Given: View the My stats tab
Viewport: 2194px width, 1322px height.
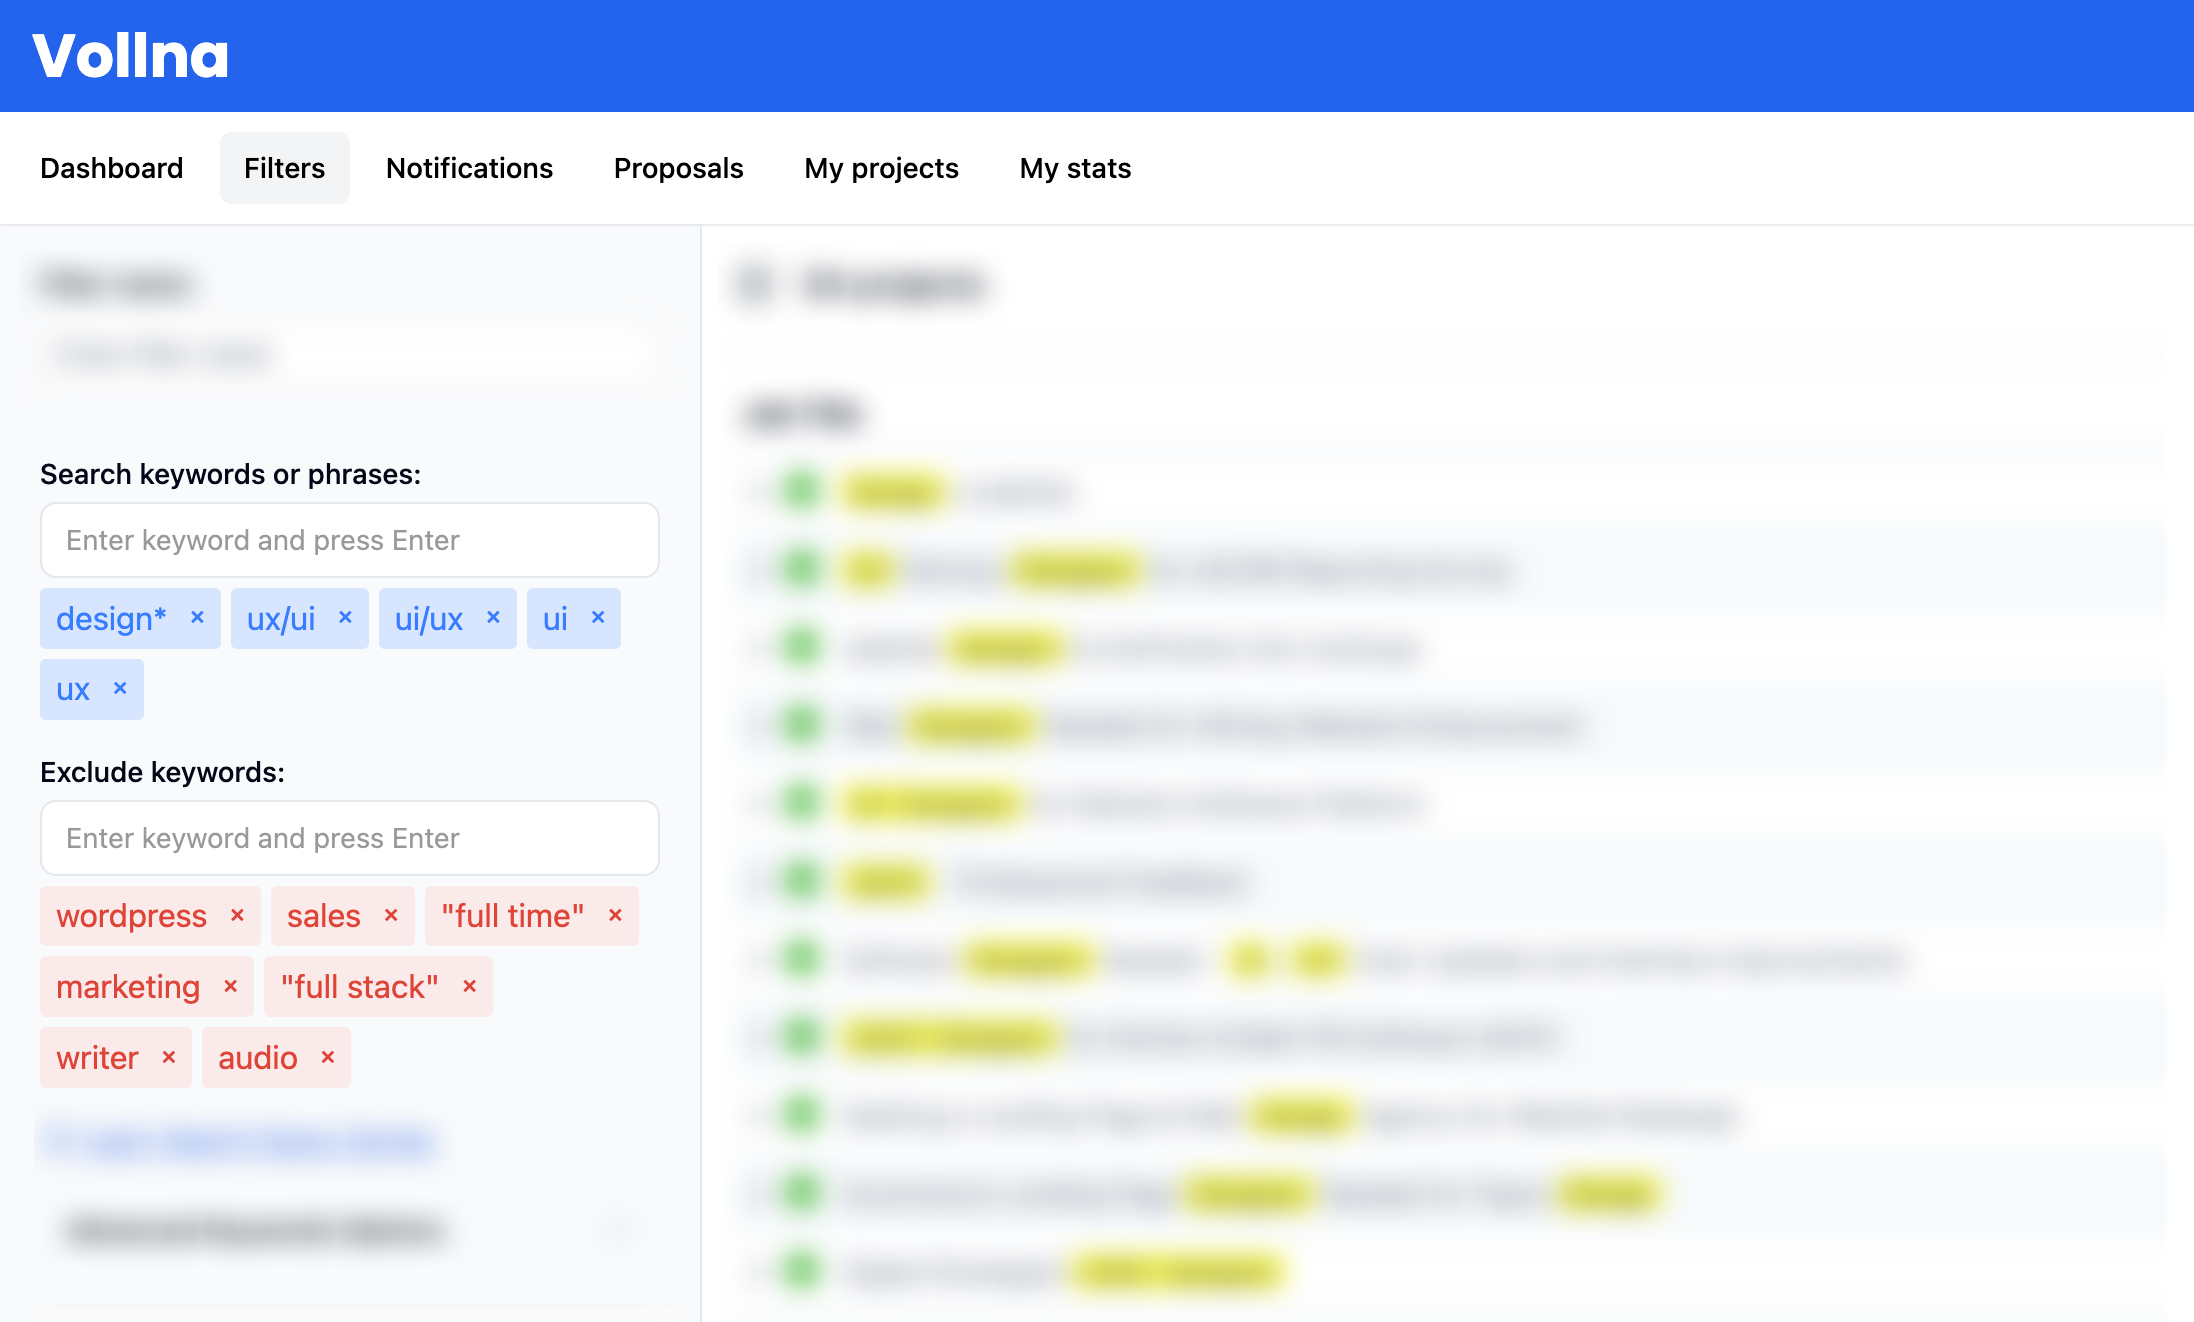Looking at the screenshot, I should pos(1075,168).
